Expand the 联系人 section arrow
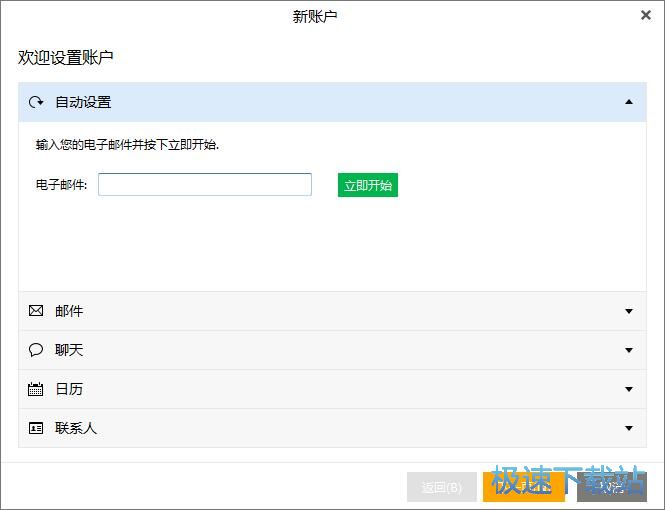This screenshot has height=510, width=665. (628, 428)
